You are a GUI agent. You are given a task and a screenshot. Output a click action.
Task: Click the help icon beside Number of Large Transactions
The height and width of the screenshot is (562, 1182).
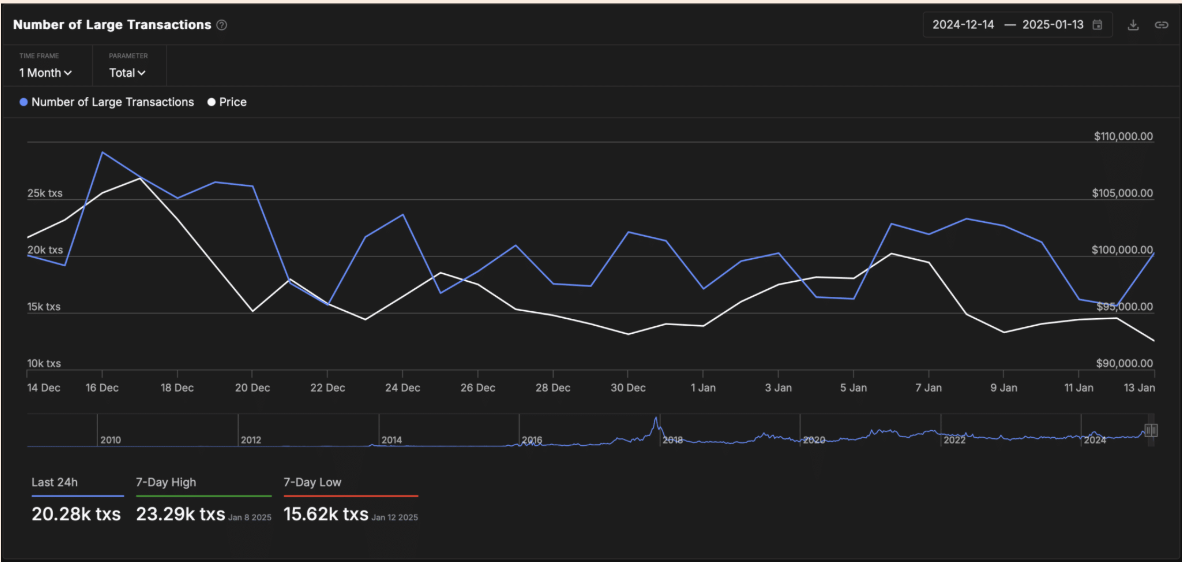pos(222,25)
